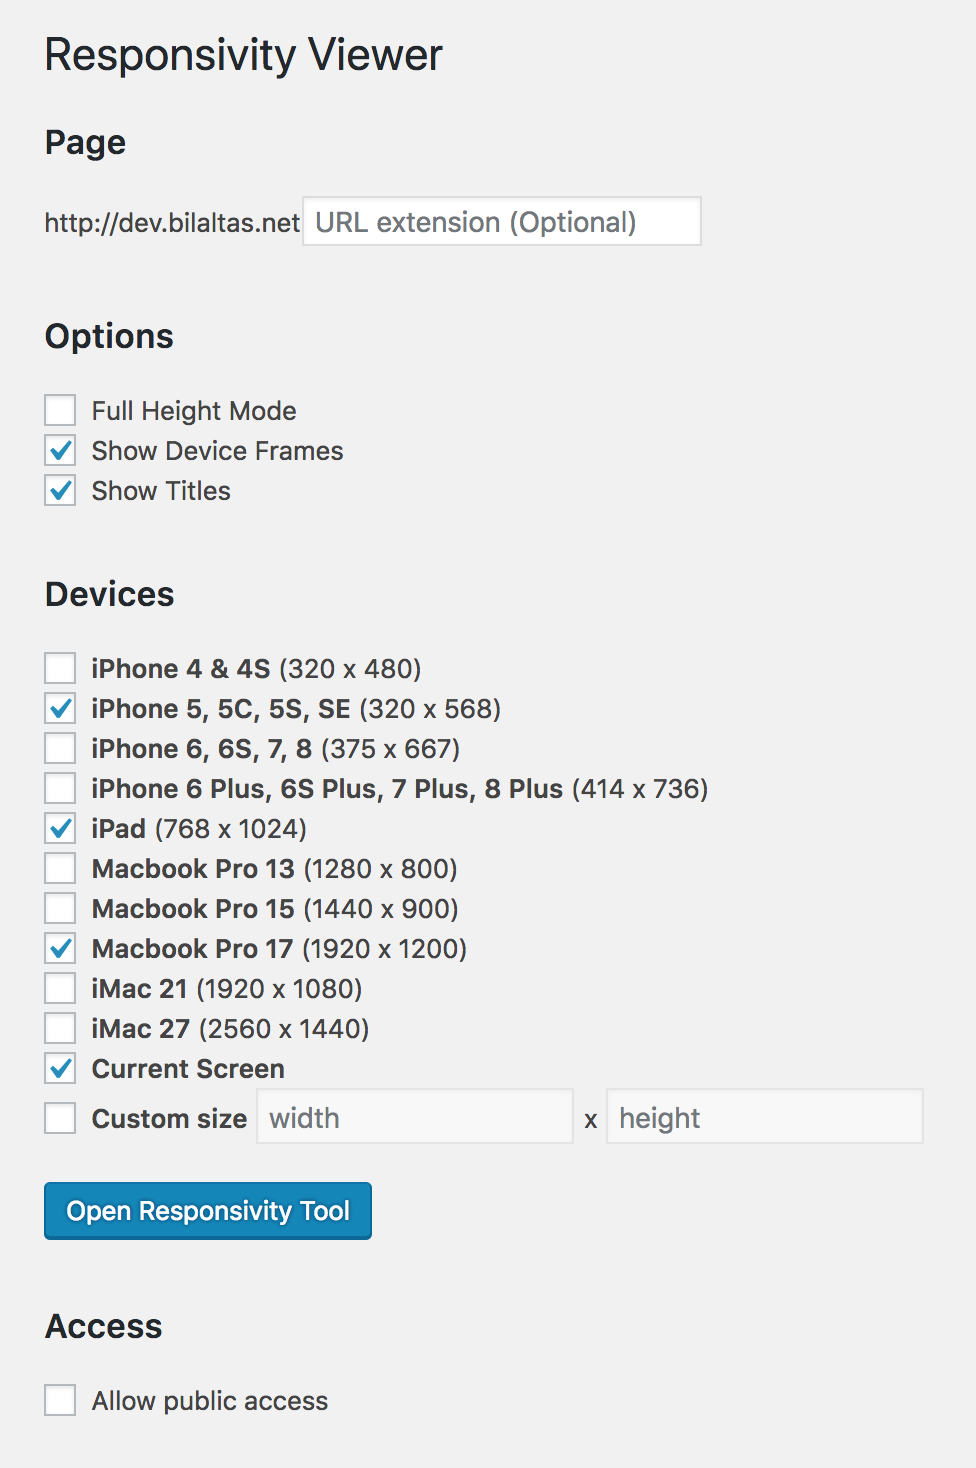Select the iMac 21 checkbox
Screen dimensions: 976x1468
pos(60,988)
